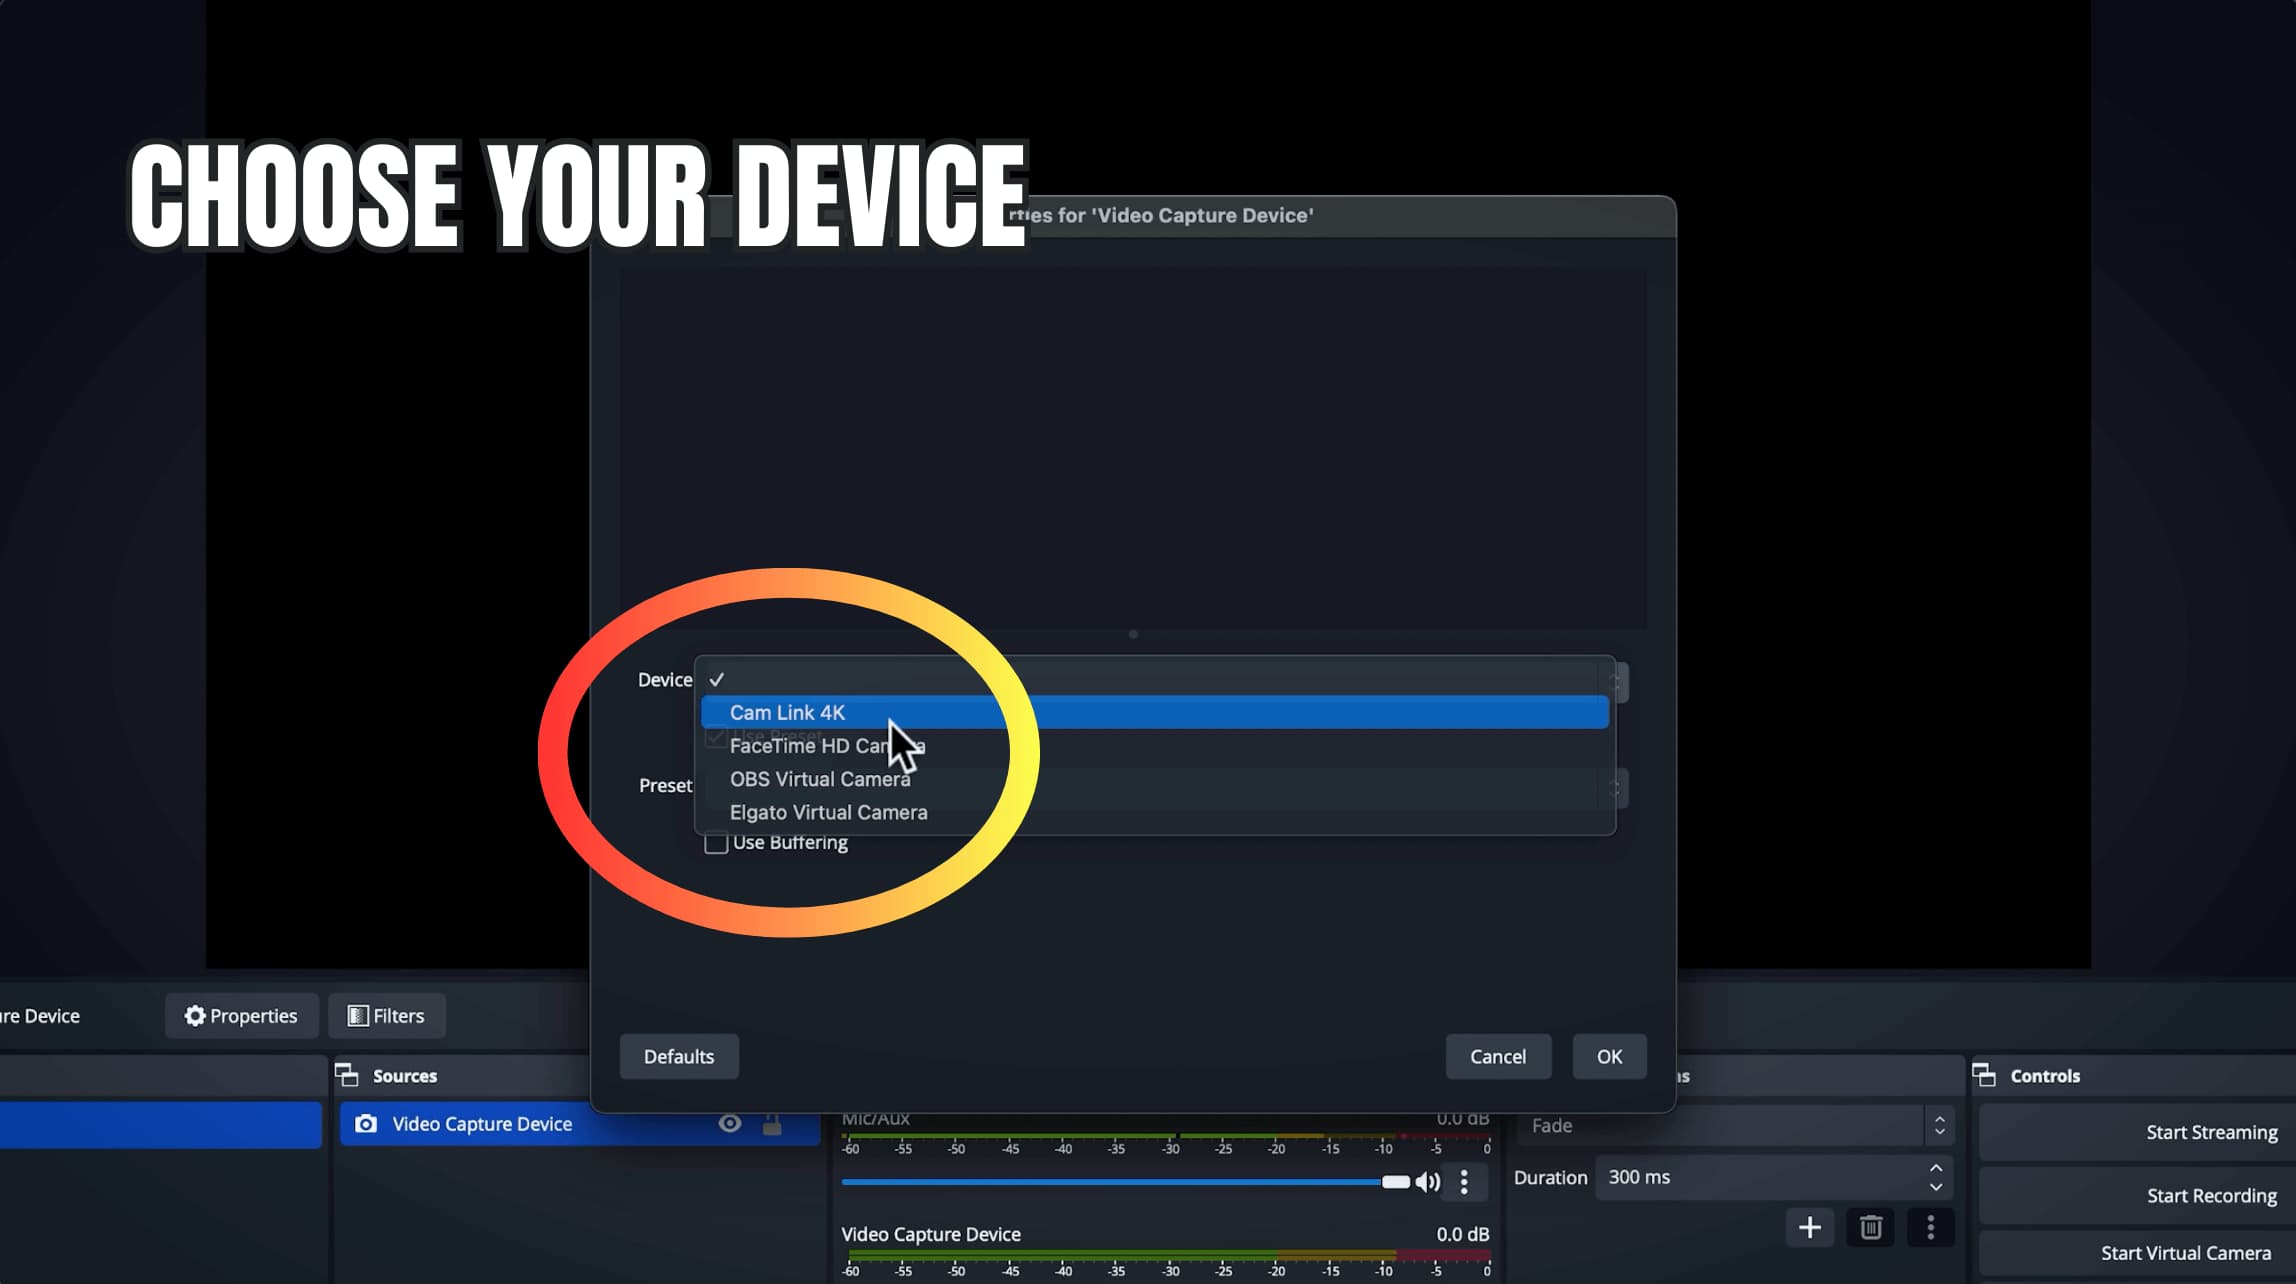This screenshot has width=2296, height=1284.
Task: Choose FaceTime HD Camera device option
Action: (x=1155, y=746)
